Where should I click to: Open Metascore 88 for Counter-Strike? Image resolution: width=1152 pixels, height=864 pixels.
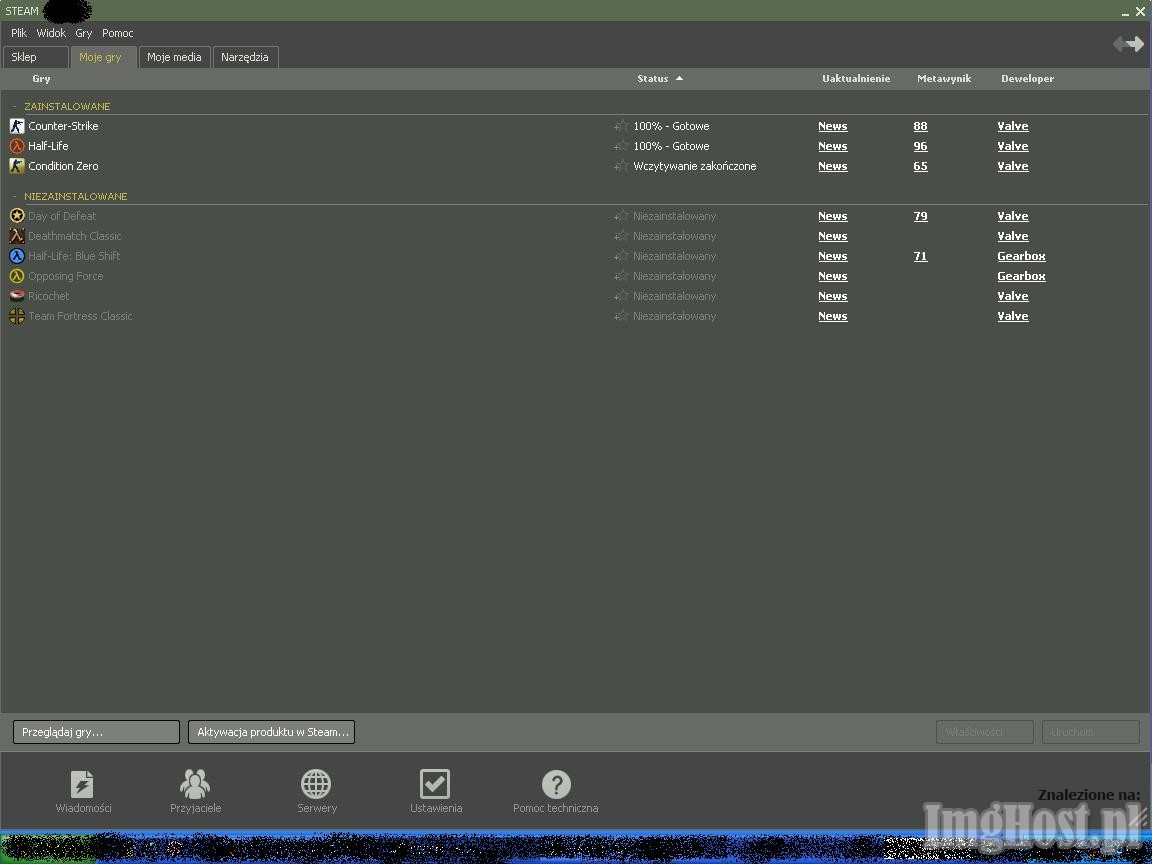(920, 126)
